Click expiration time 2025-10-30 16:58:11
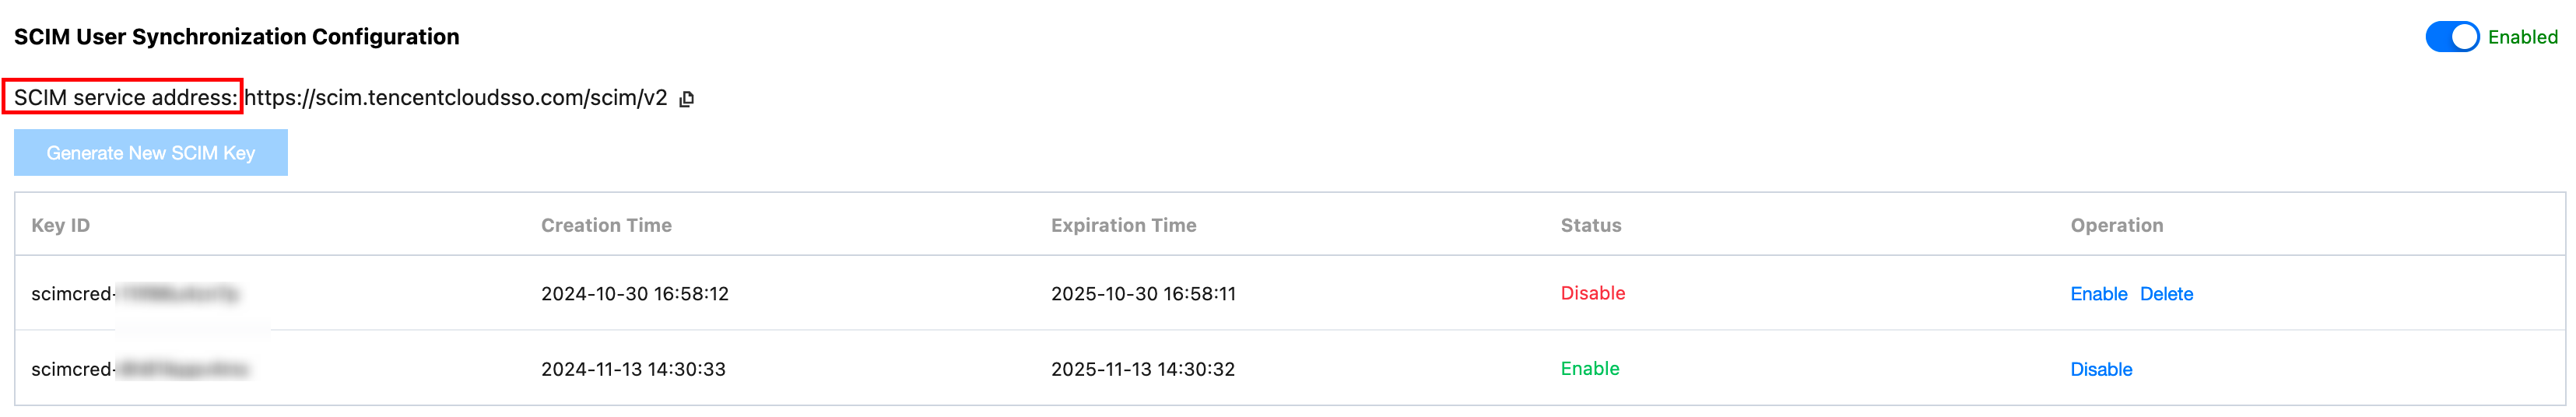The width and height of the screenshot is (2576, 417). pyautogui.click(x=1143, y=294)
